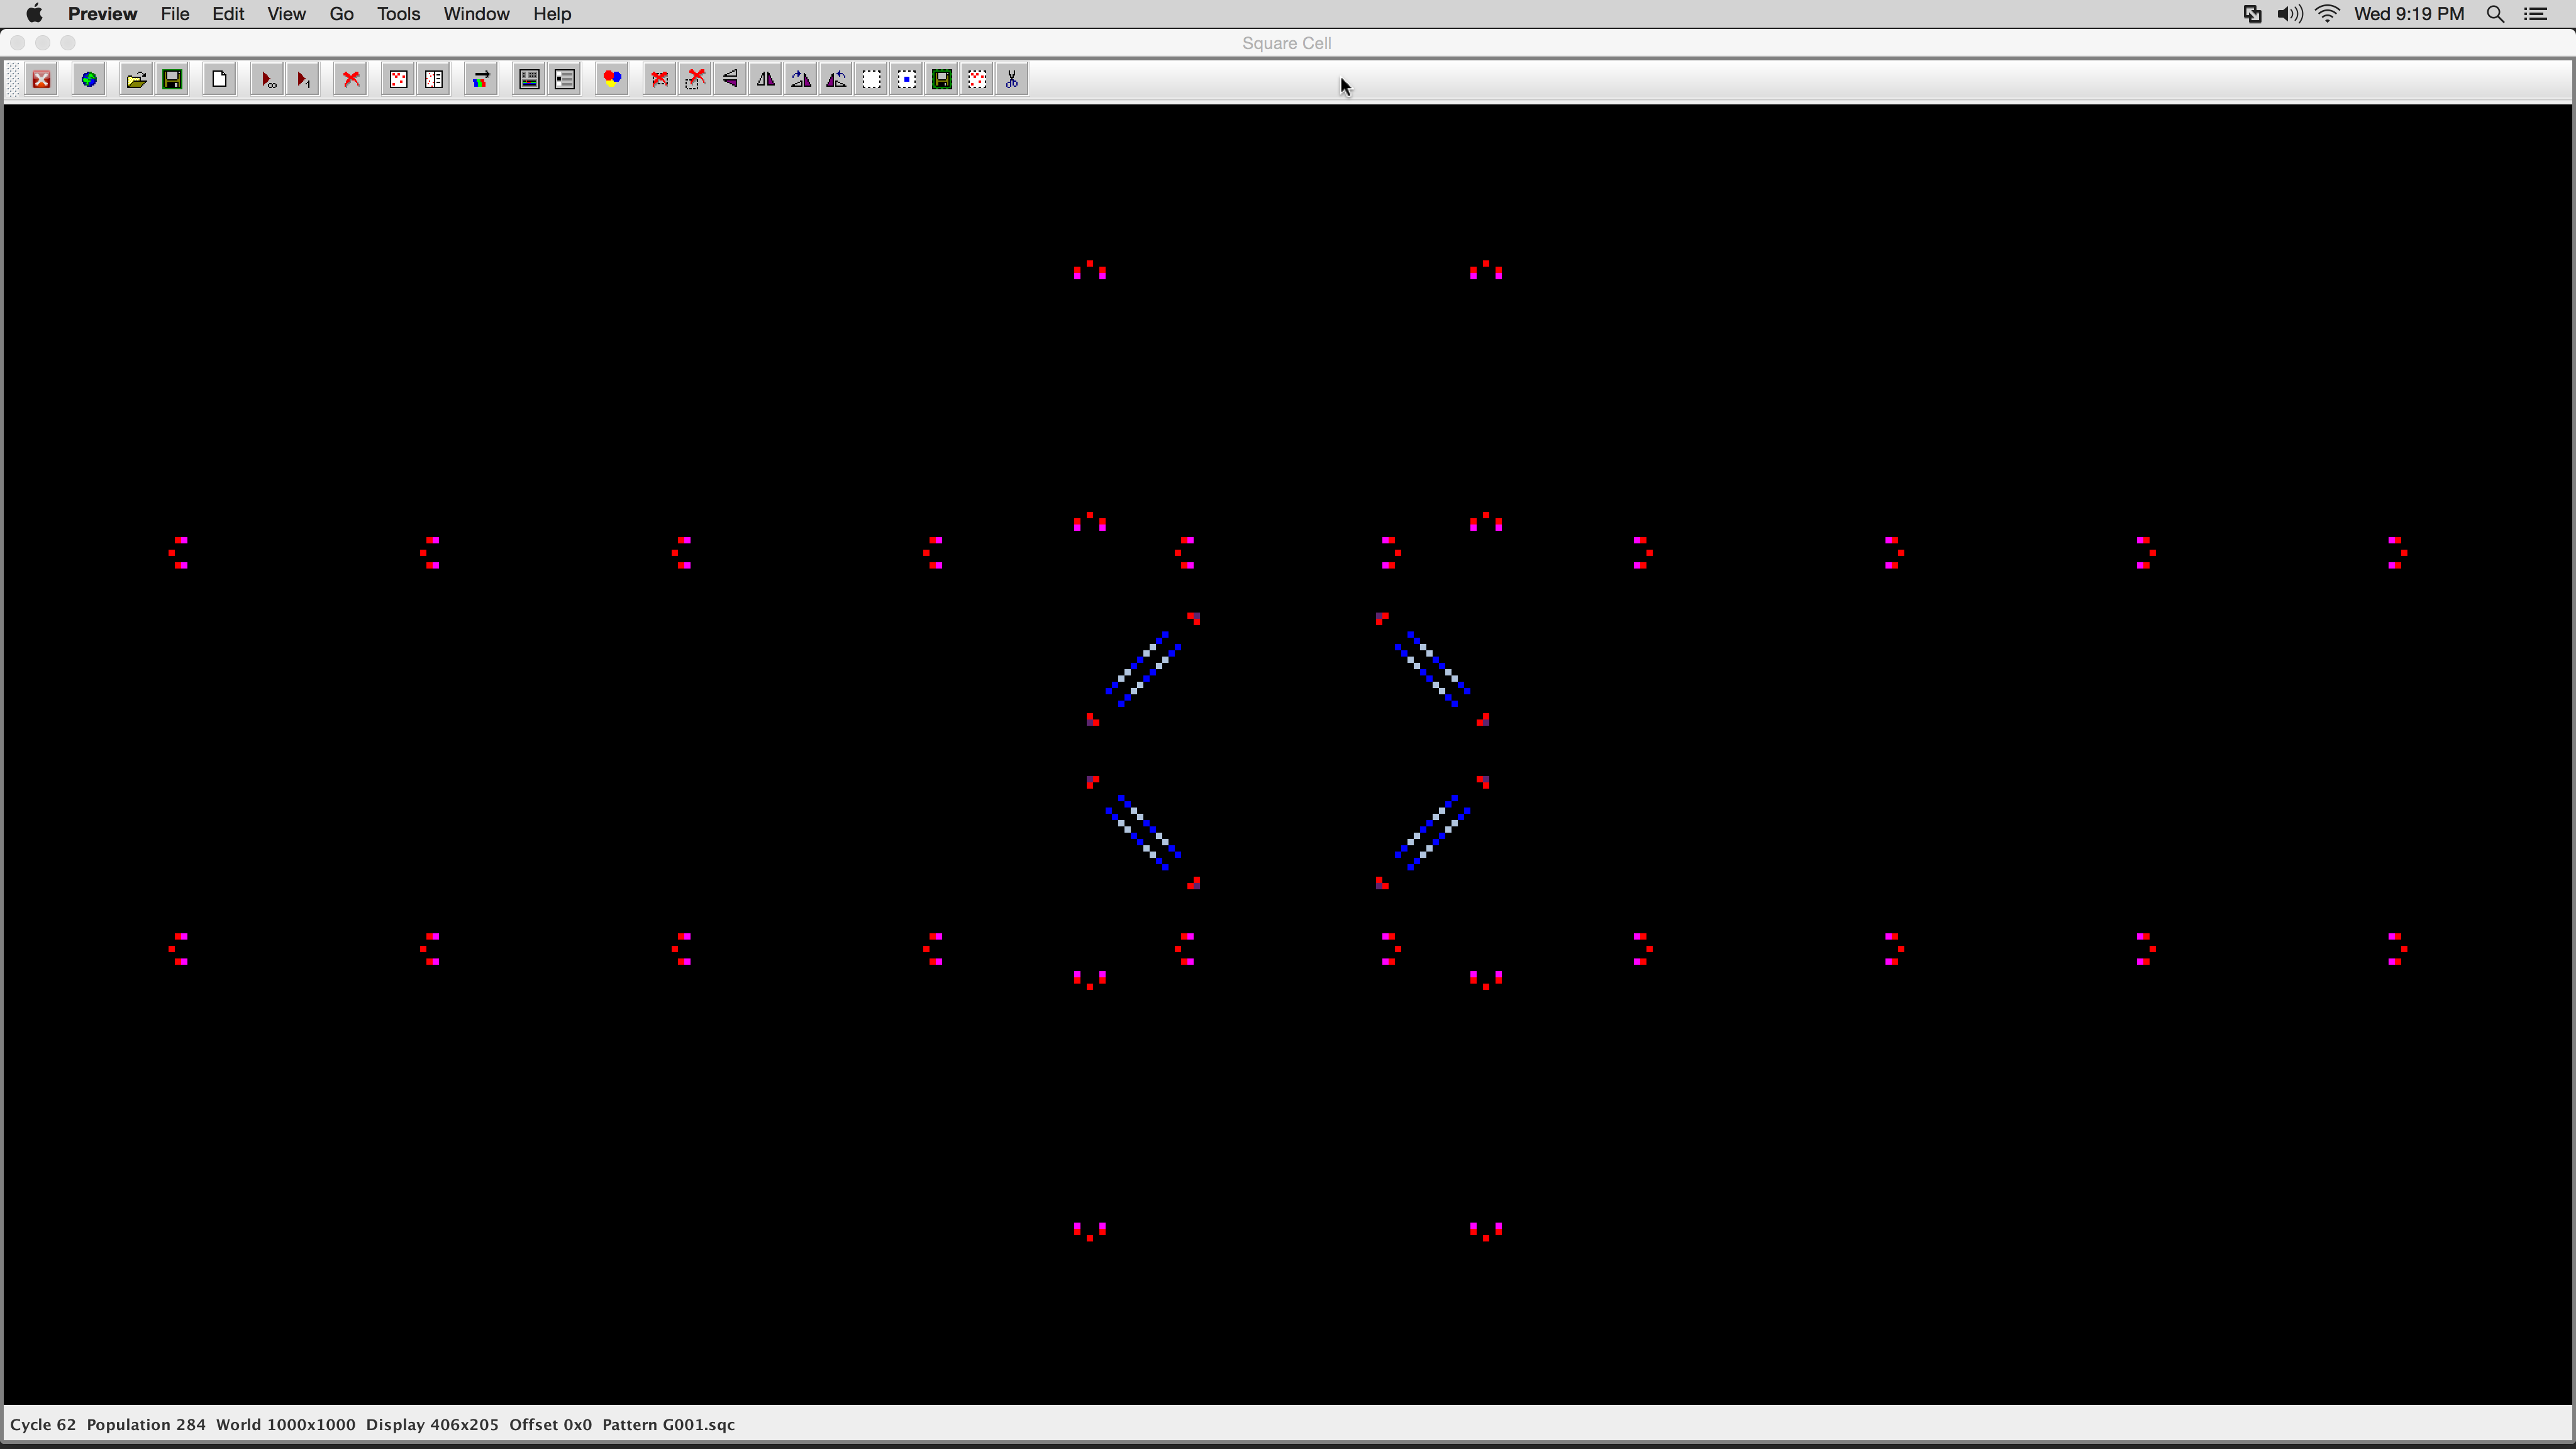Save the selection with green floppy icon

(x=942, y=80)
